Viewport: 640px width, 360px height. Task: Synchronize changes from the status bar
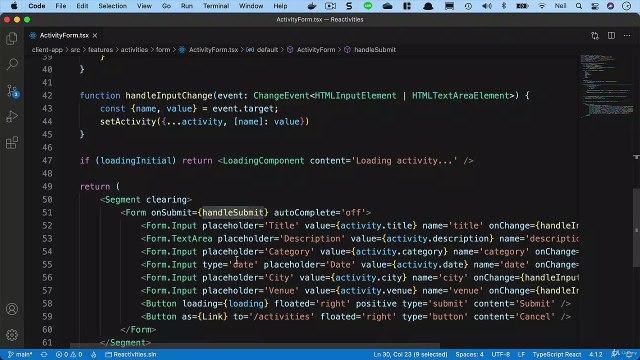pyautogui.click(x=44, y=354)
